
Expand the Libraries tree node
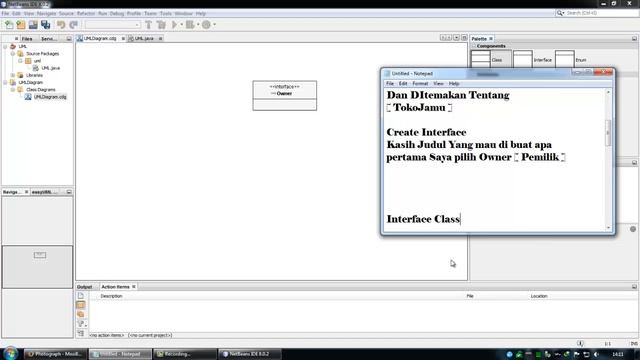coord(13,75)
